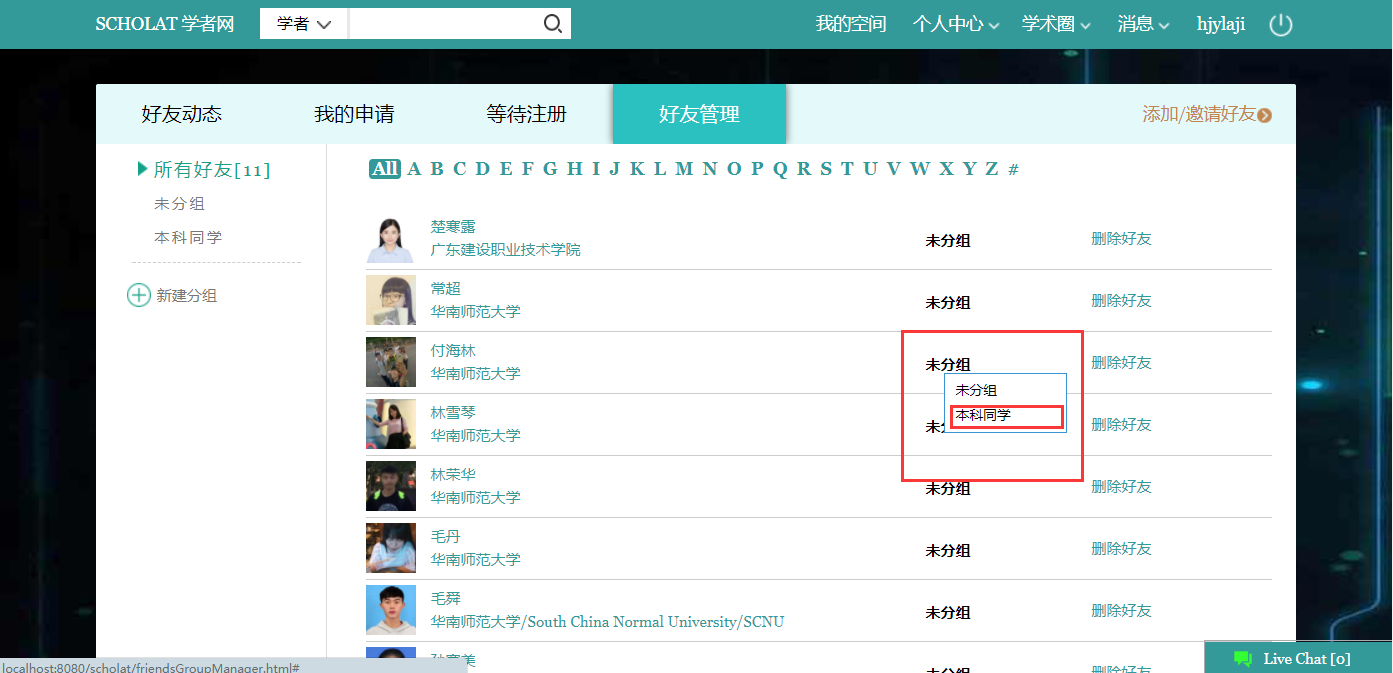
Task: Collapse the 所有好友 group tree
Action: tap(143, 169)
